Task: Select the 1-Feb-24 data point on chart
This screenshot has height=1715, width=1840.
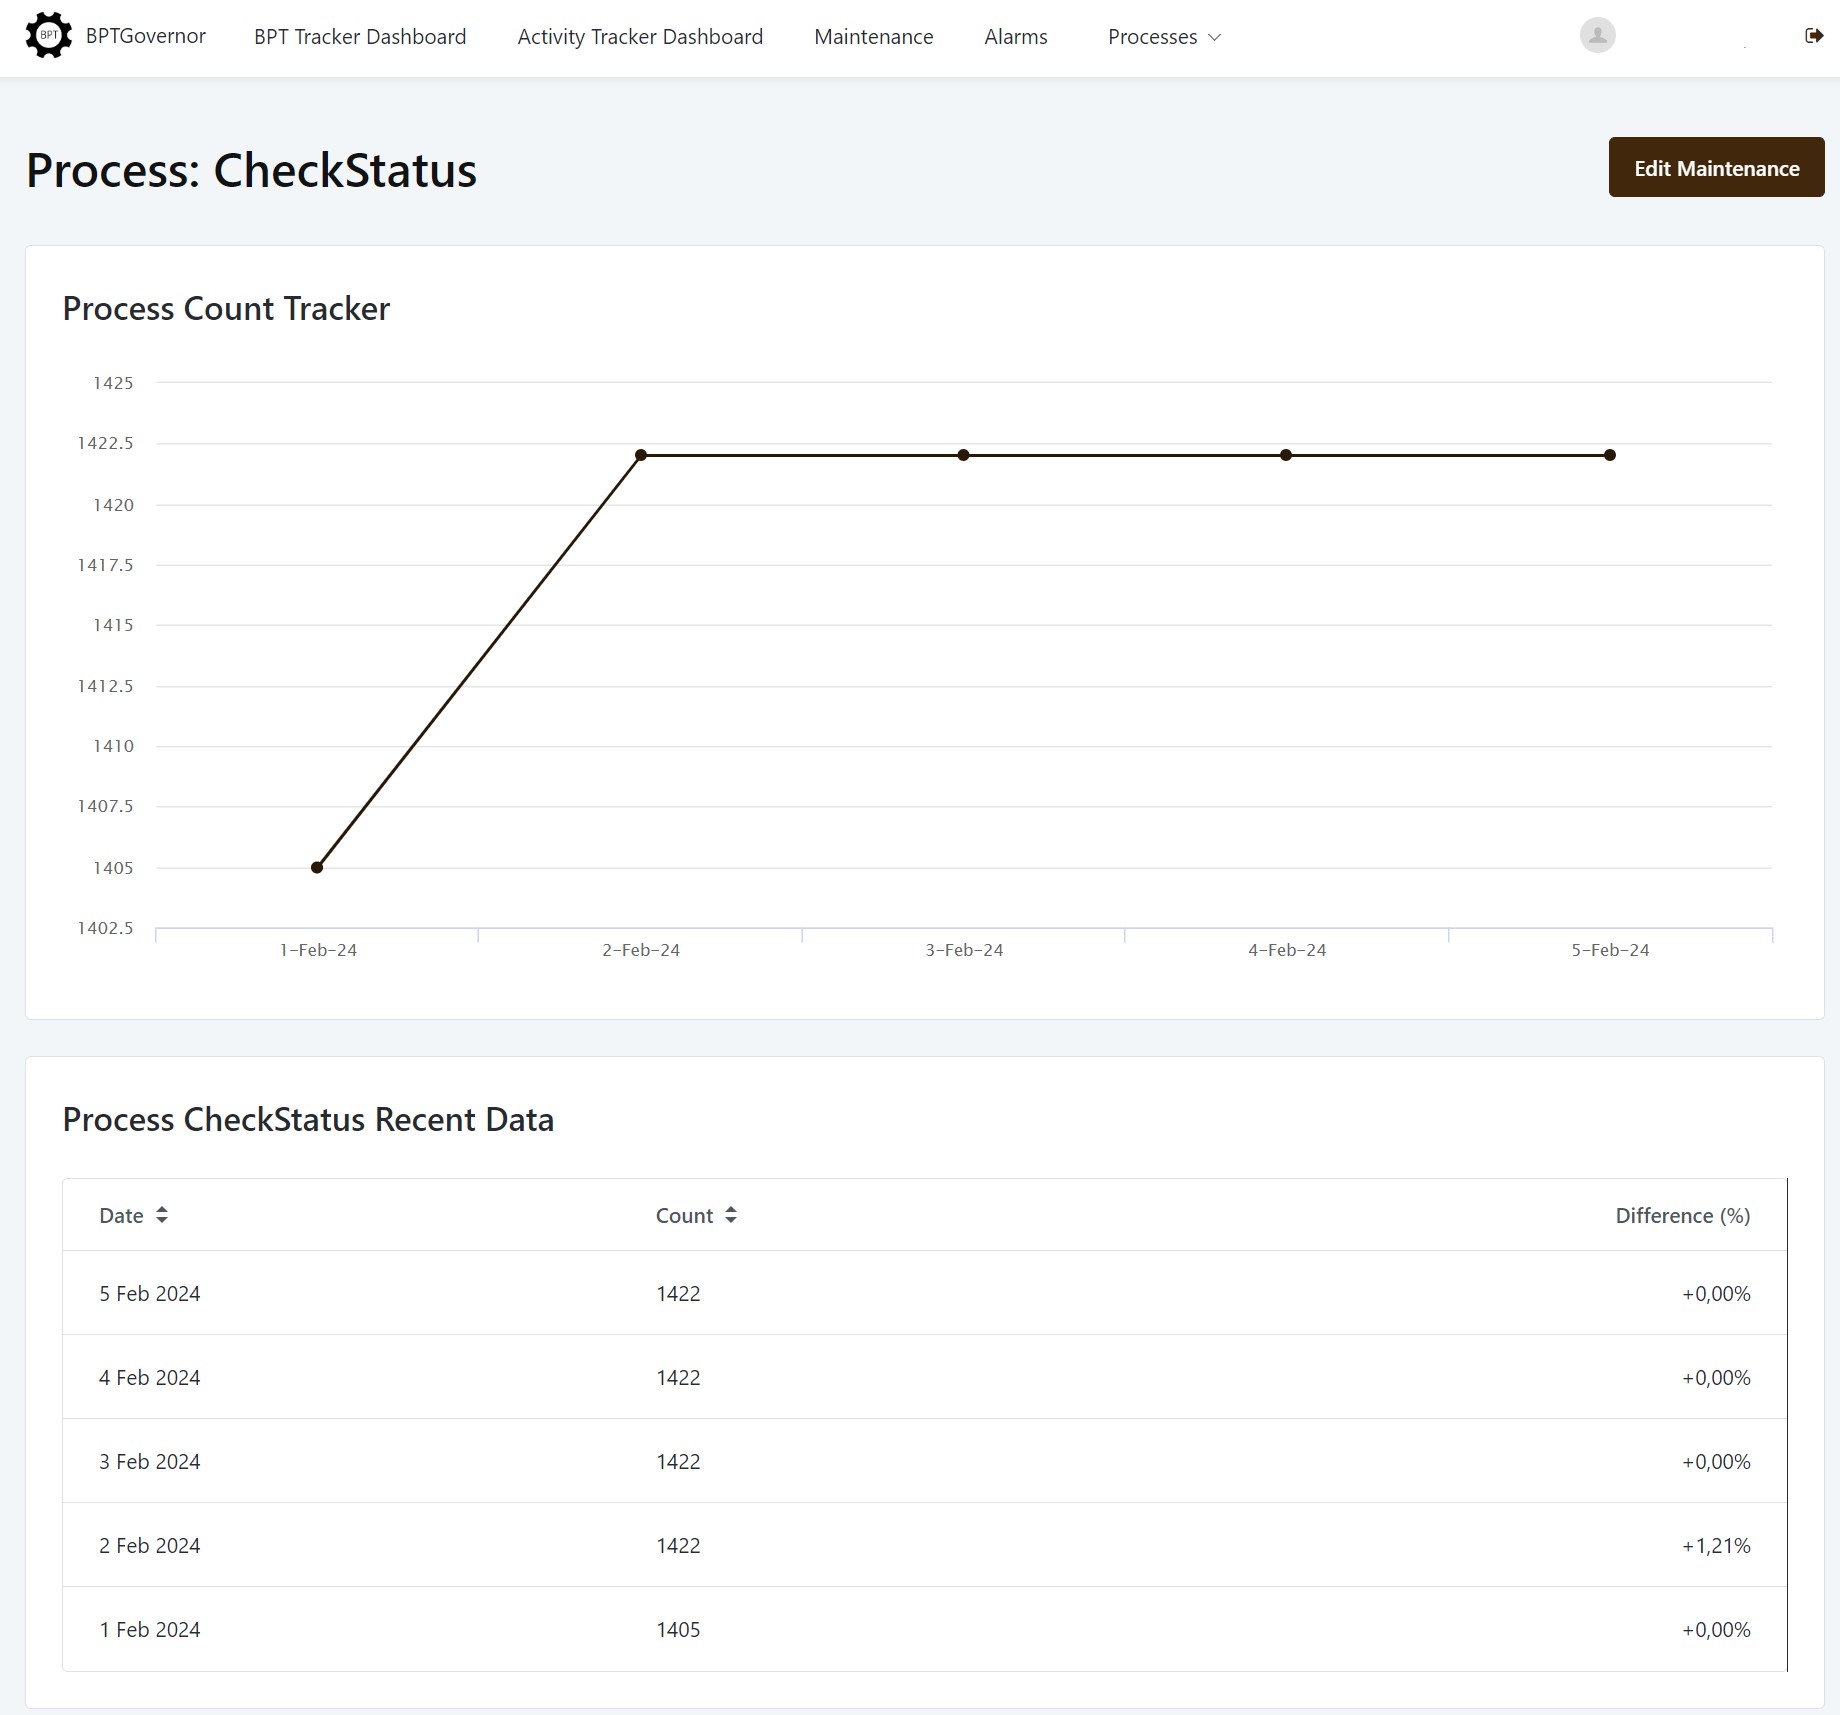Action: click(317, 867)
